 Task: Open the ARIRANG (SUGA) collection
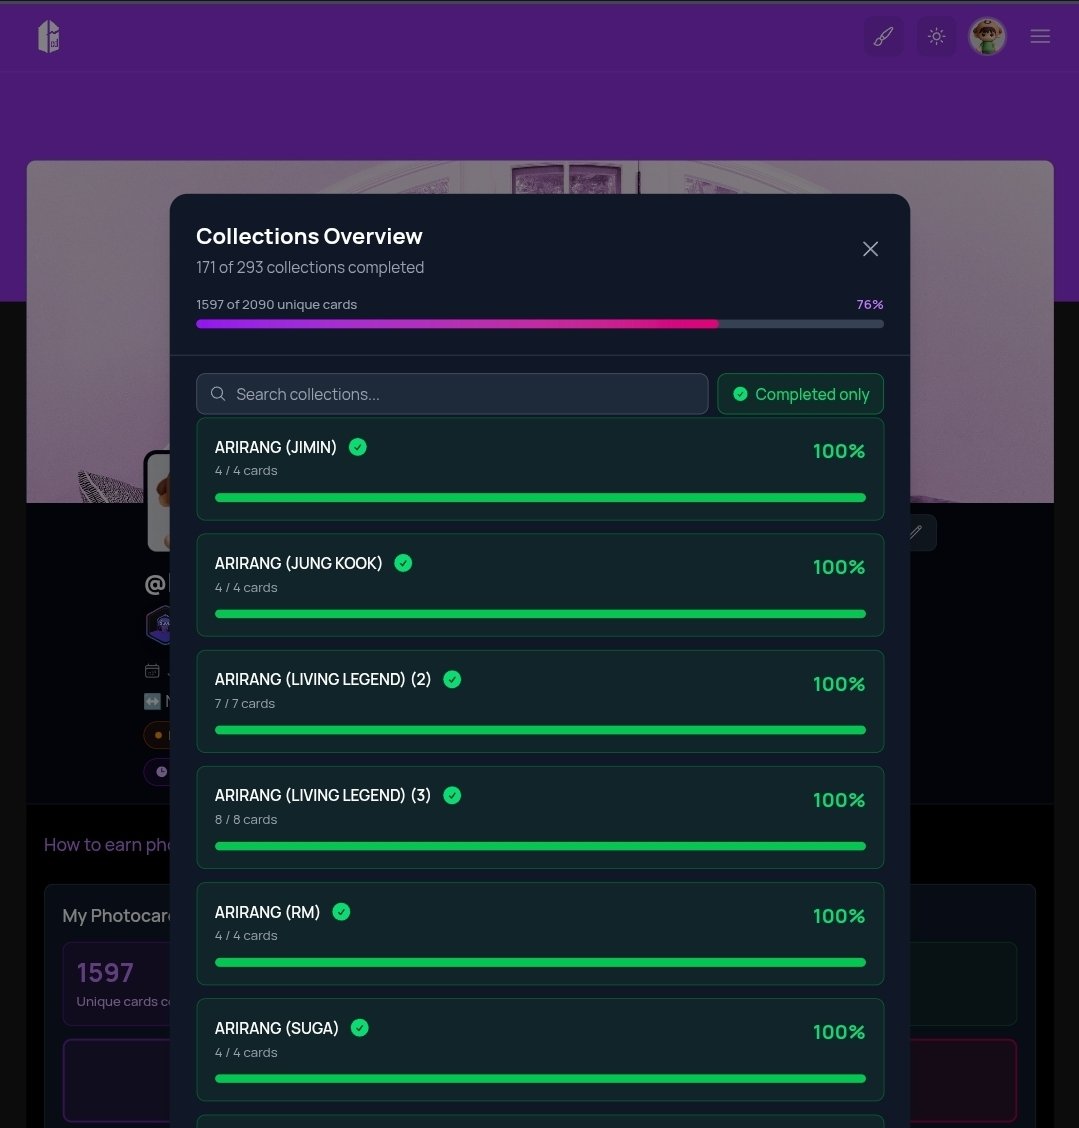[x=540, y=1050]
